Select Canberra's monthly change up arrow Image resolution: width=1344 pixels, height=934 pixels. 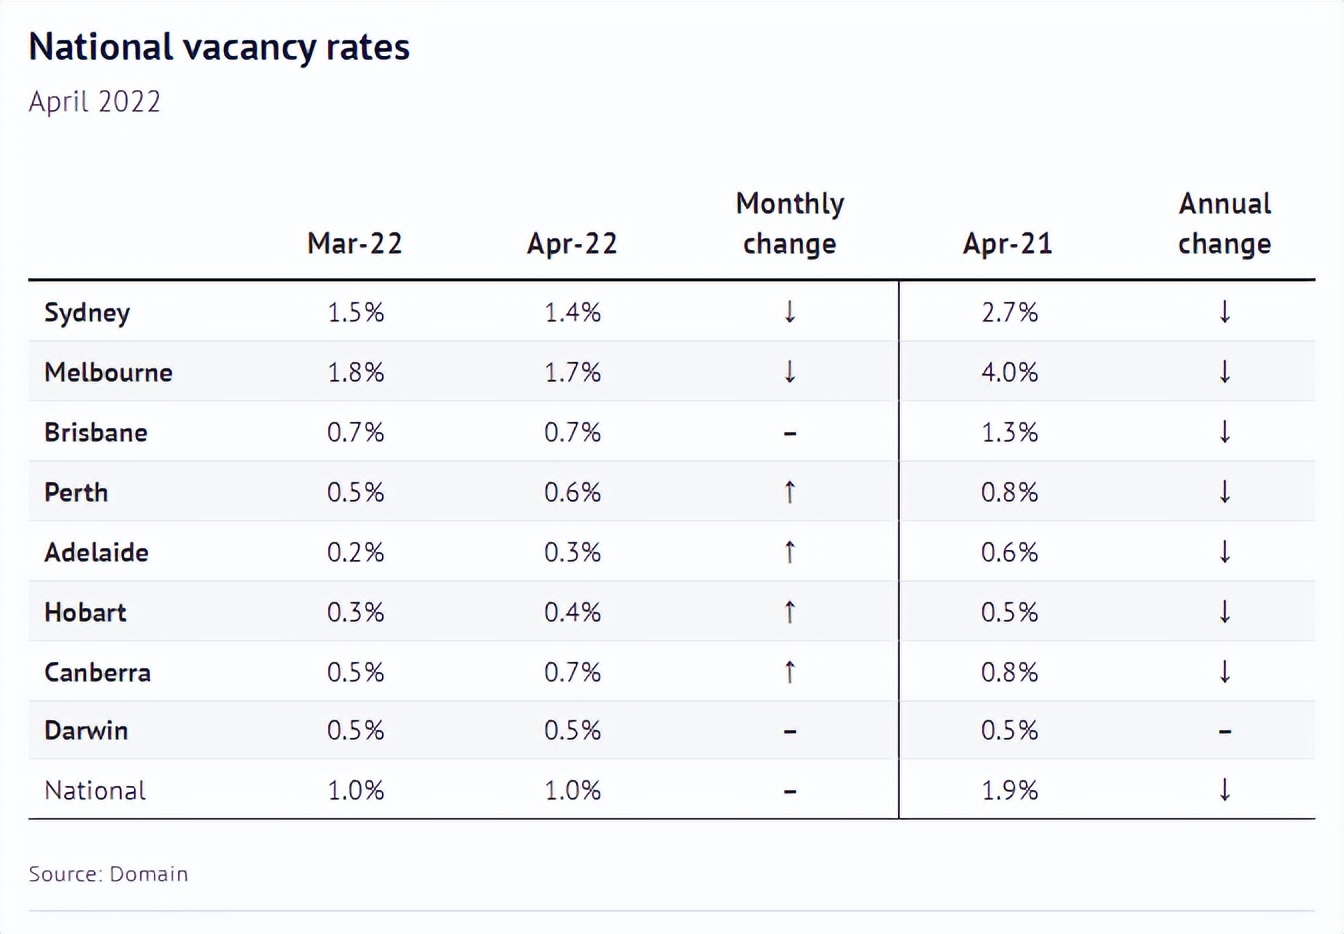click(790, 672)
